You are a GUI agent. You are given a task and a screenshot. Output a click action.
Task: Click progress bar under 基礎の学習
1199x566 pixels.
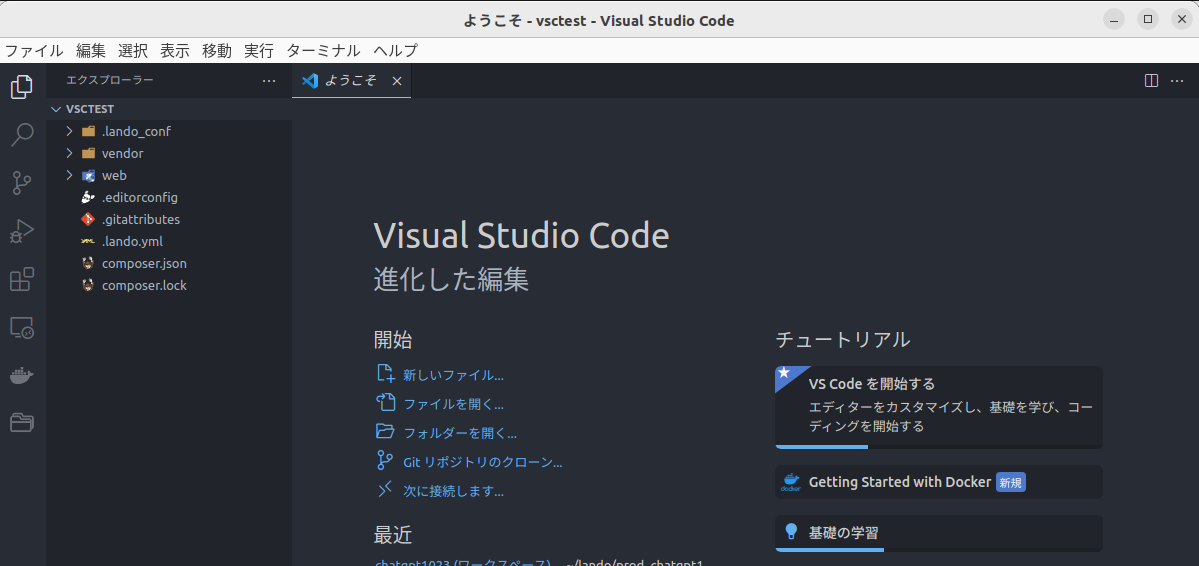(x=939, y=549)
